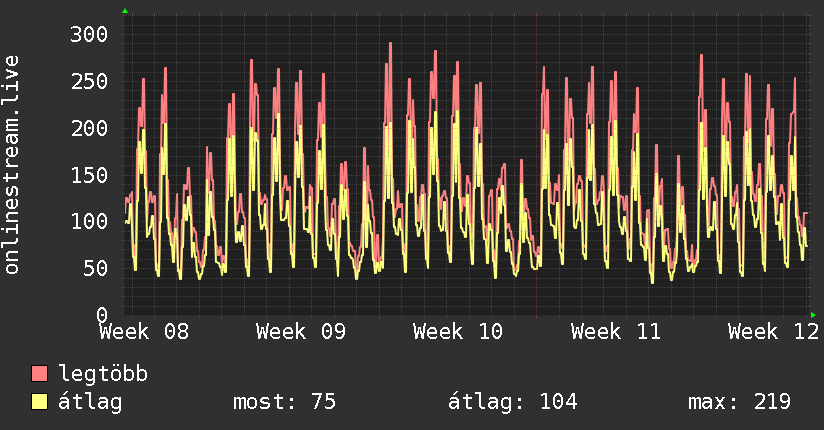Click the Week 08 axis label
This screenshot has height=430, width=824.
point(144,332)
